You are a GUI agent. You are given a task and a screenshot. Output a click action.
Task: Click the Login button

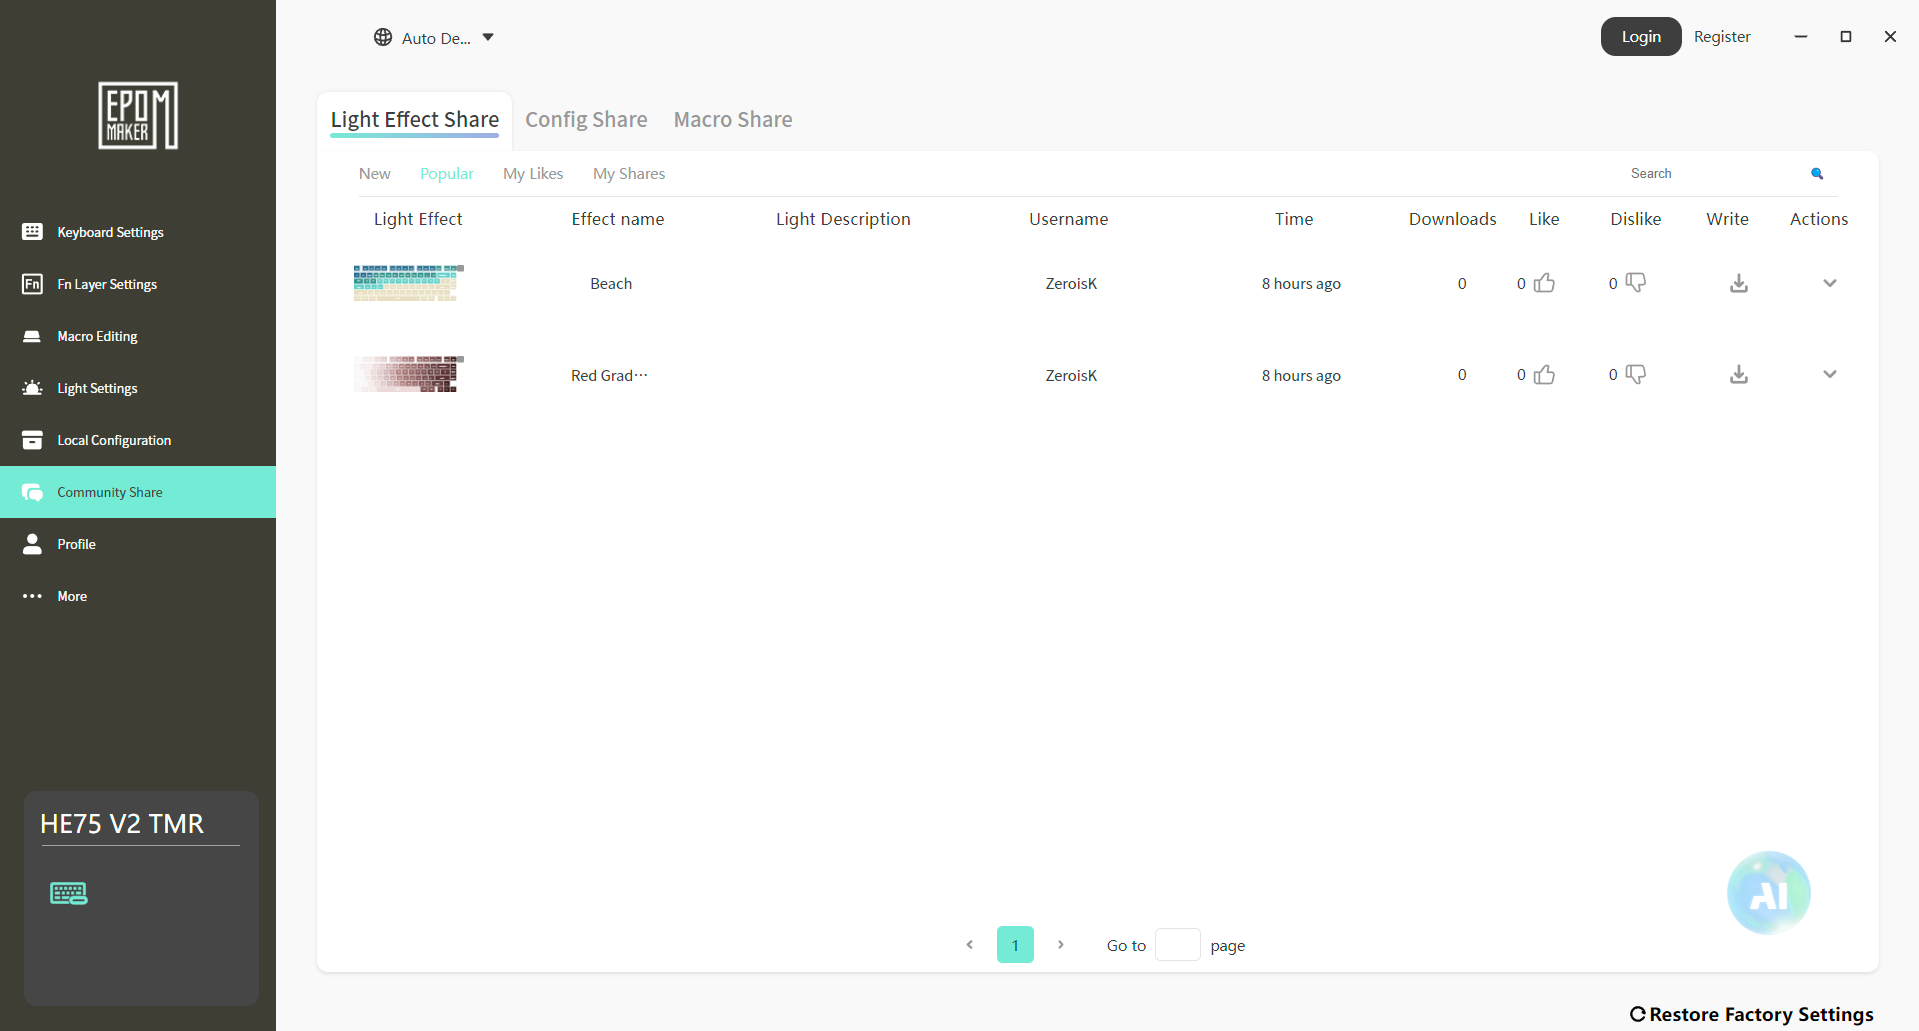[1640, 37]
